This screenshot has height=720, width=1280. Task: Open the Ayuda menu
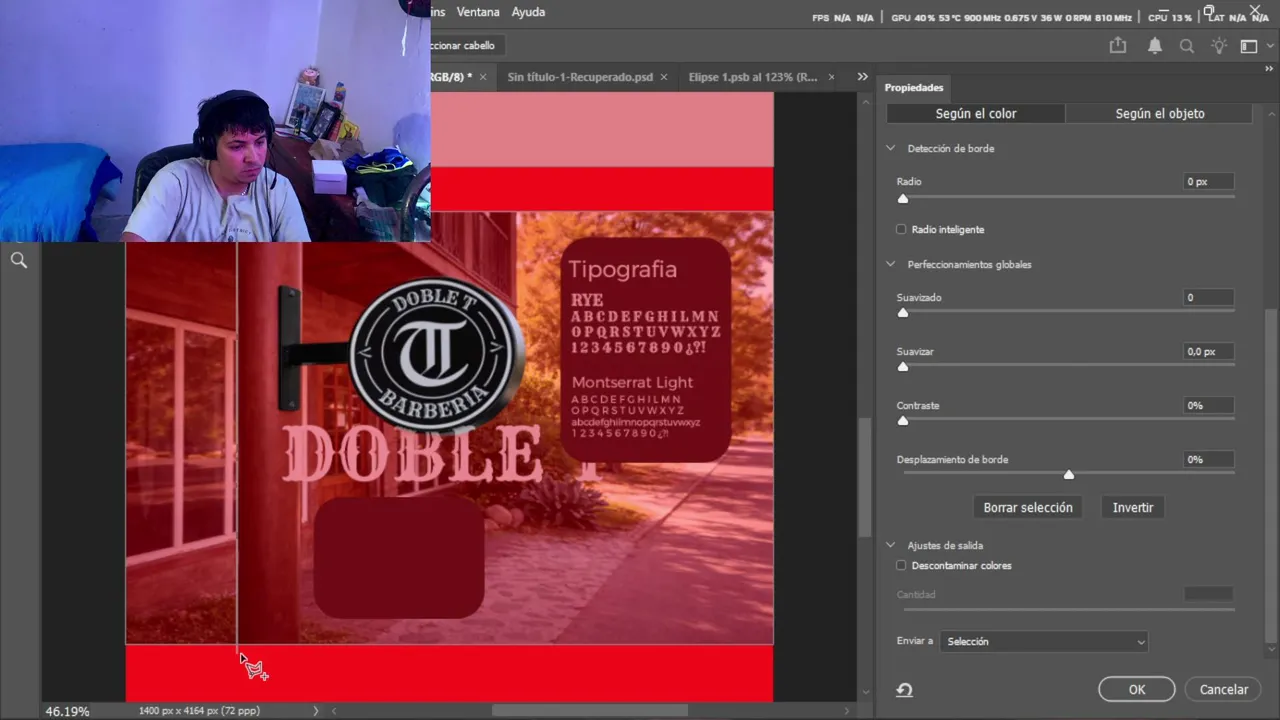(528, 12)
